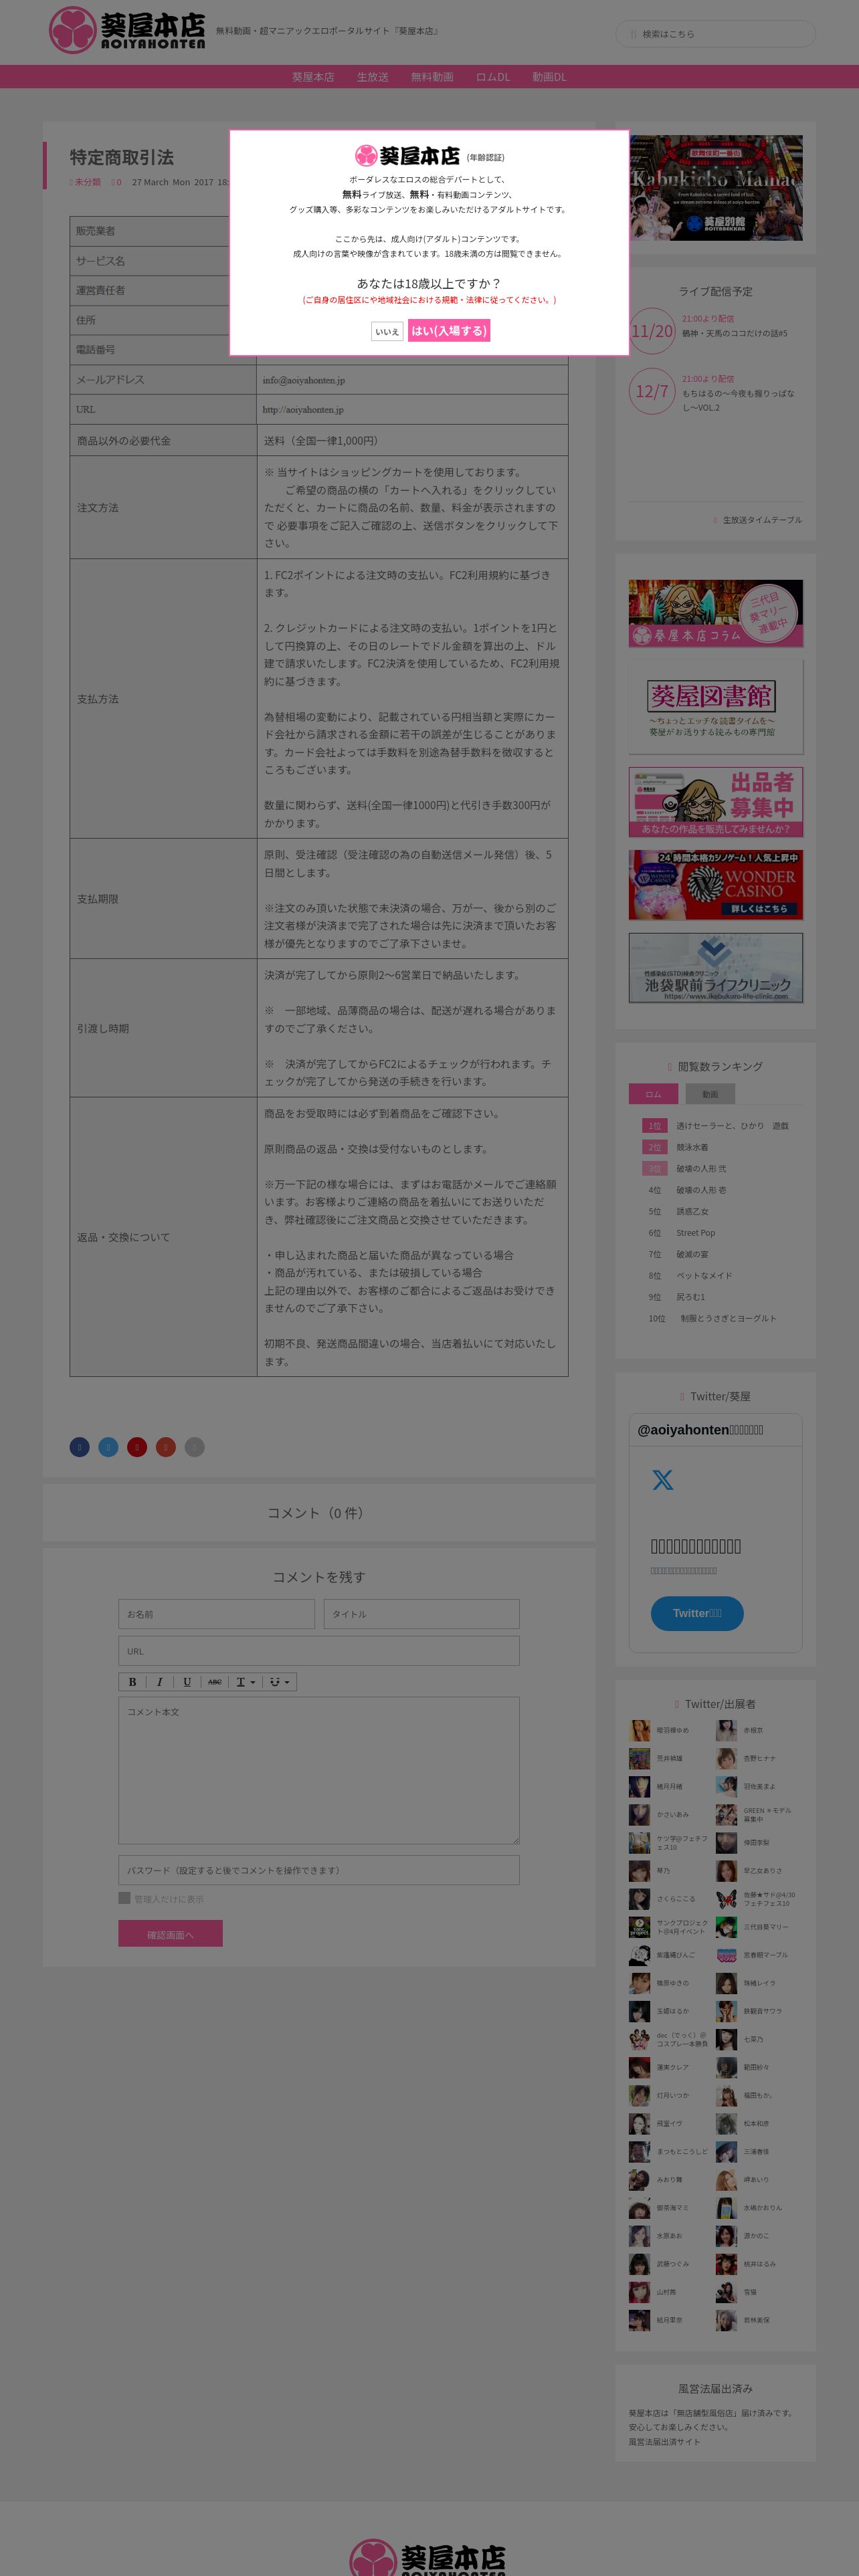Click the パスワード input field
The height and width of the screenshot is (2576, 859).
[319, 1870]
